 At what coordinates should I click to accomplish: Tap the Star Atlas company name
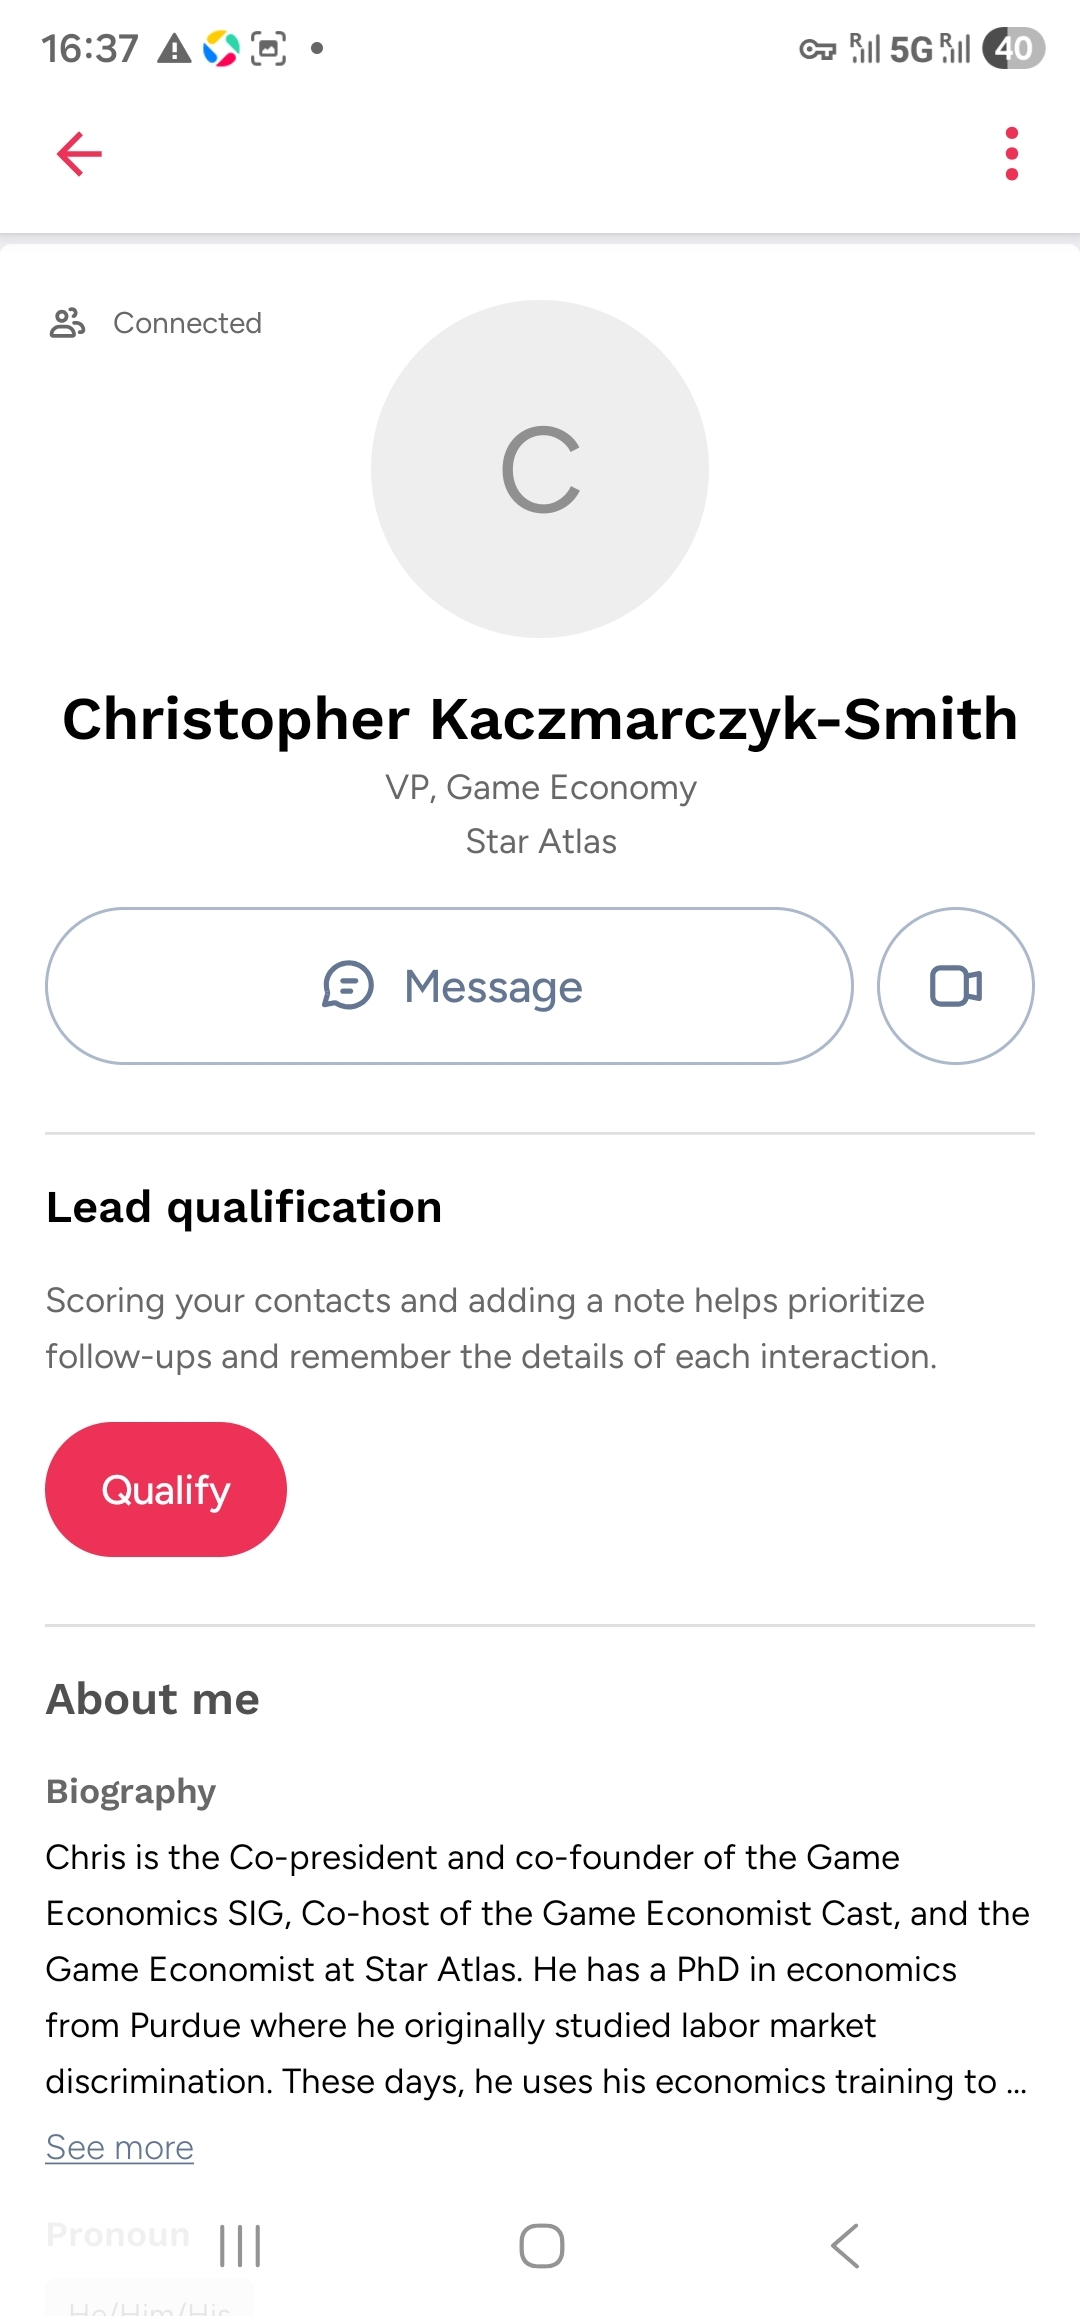(541, 841)
